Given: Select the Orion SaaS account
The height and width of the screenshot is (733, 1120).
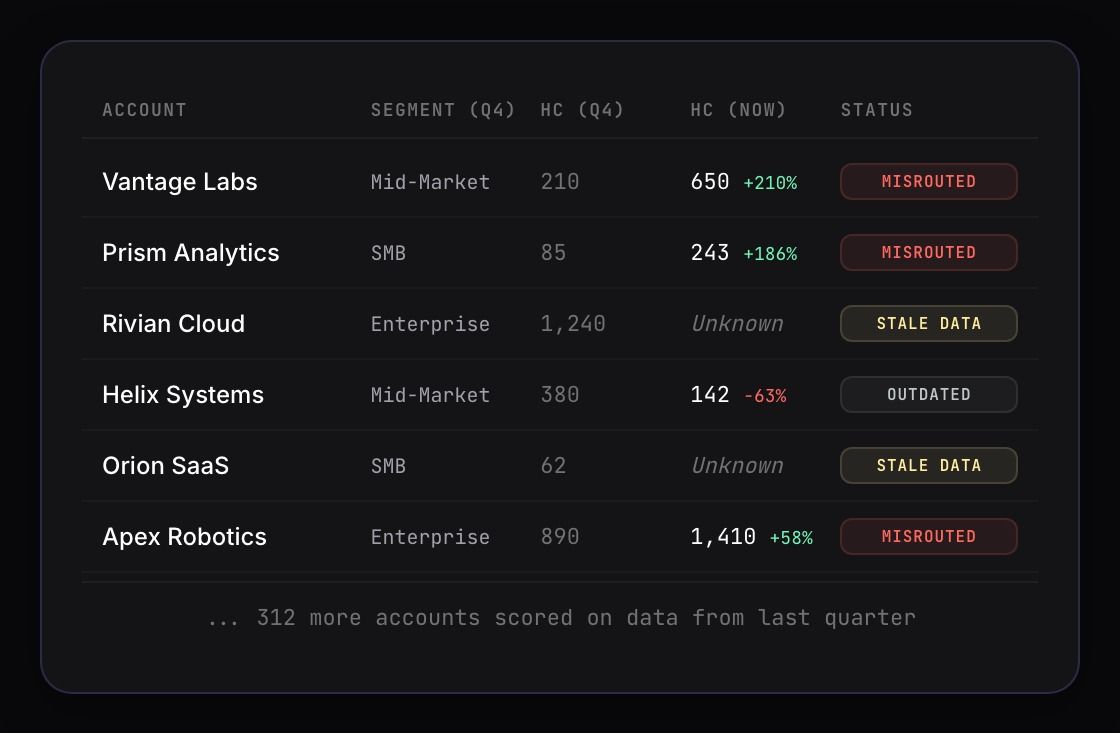Looking at the screenshot, I should coord(166,466).
